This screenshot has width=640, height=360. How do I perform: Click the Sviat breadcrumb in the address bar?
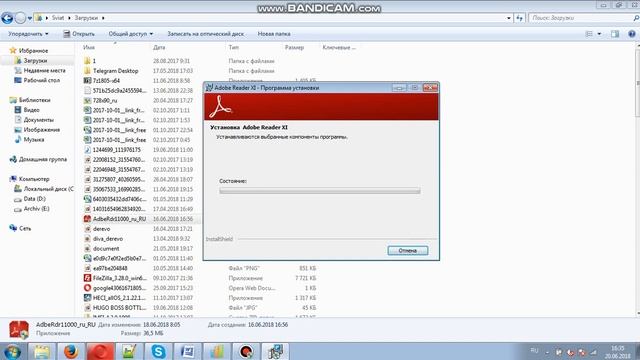coord(58,18)
